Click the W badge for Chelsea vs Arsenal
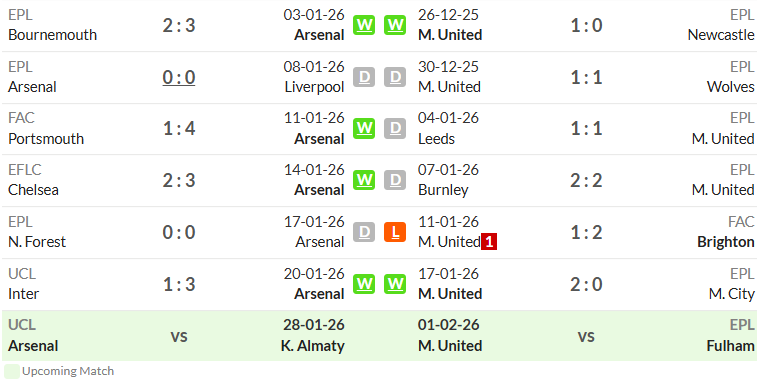The image size is (757, 392). pos(364,180)
